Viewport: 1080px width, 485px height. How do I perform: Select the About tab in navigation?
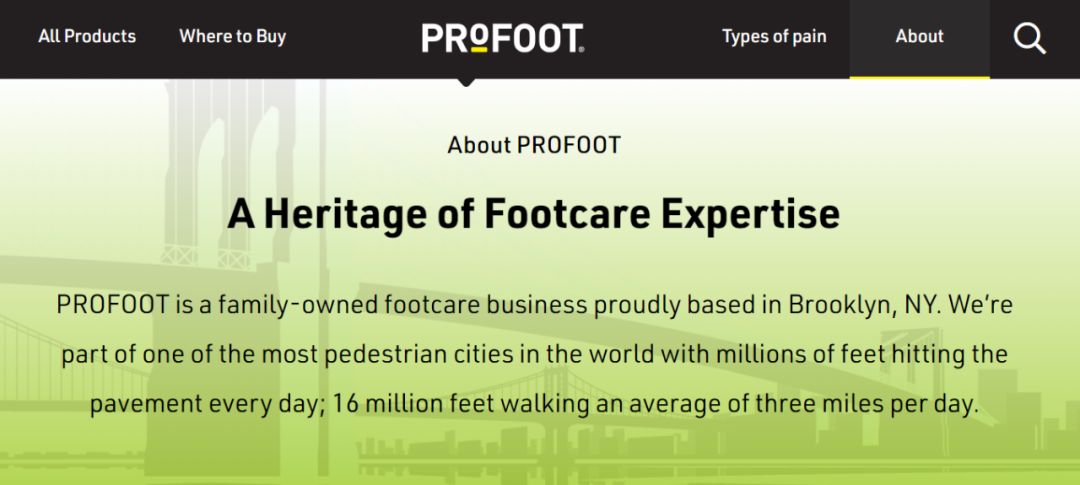tap(919, 37)
